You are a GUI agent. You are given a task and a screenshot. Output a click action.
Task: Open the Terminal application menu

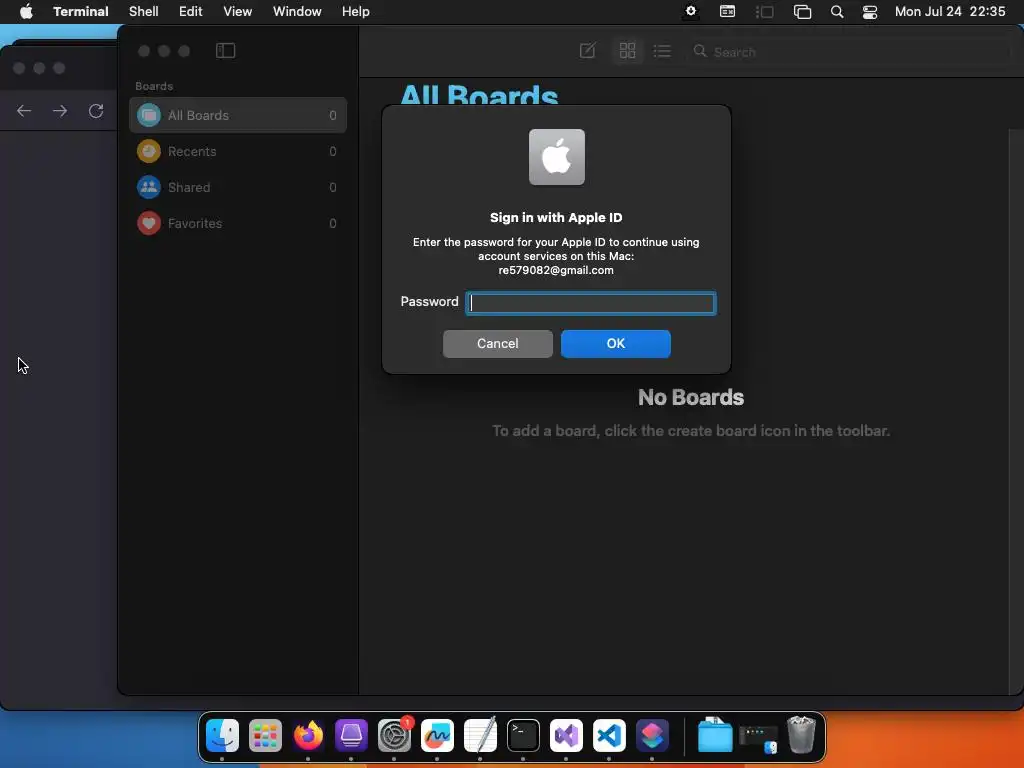(x=81, y=12)
